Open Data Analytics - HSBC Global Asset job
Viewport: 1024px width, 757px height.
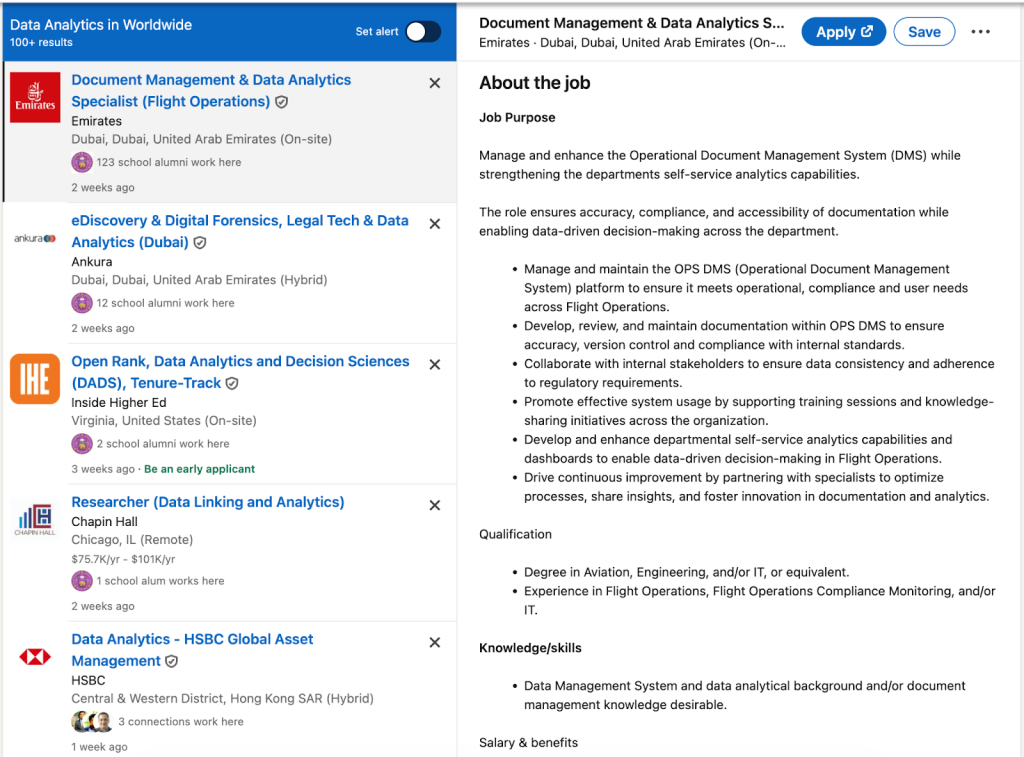[192, 639]
